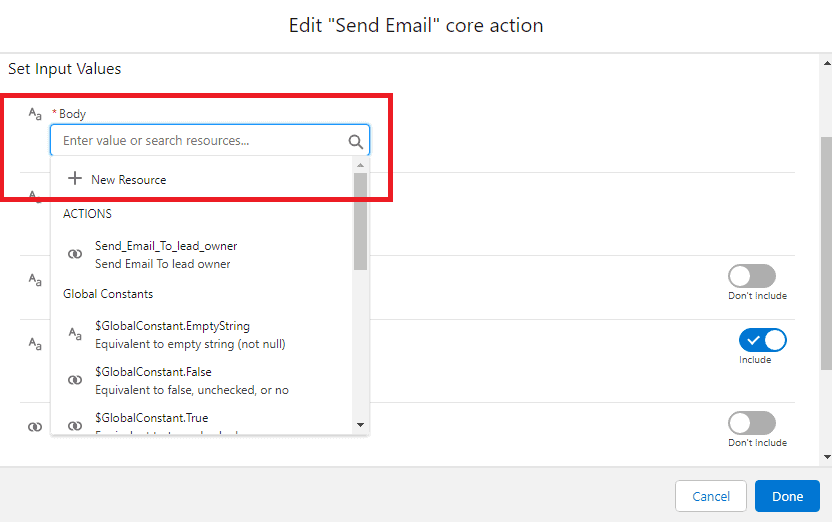Screen dimensions: 832x522
Task: Click the link icon beside Send_Email_To_lead_owner
Action: [75, 254]
